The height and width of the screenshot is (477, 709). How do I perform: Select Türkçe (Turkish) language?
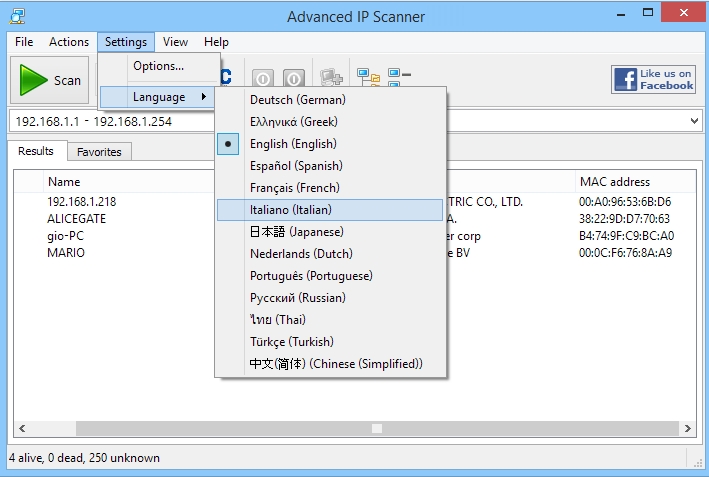click(330, 342)
